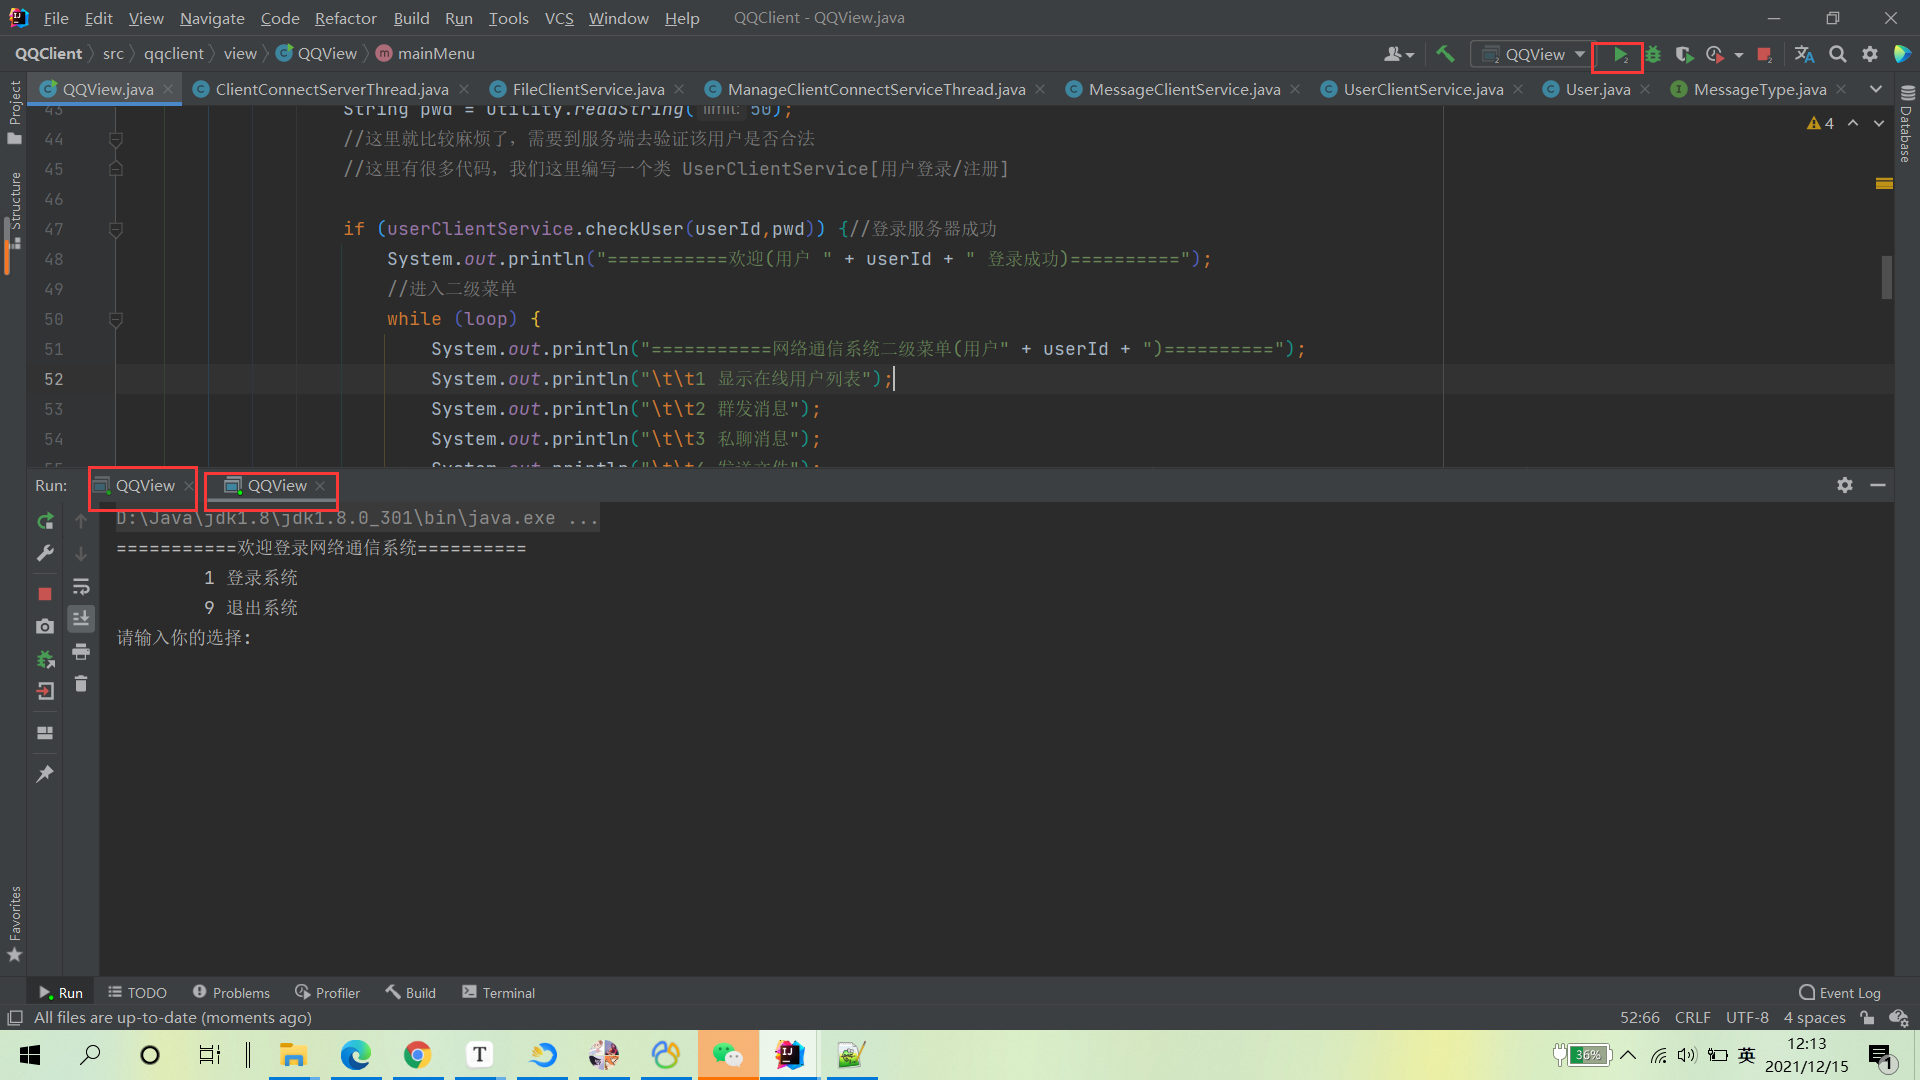Fold the while loop at line 50
The width and height of the screenshot is (1920, 1080).
pos(116,319)
